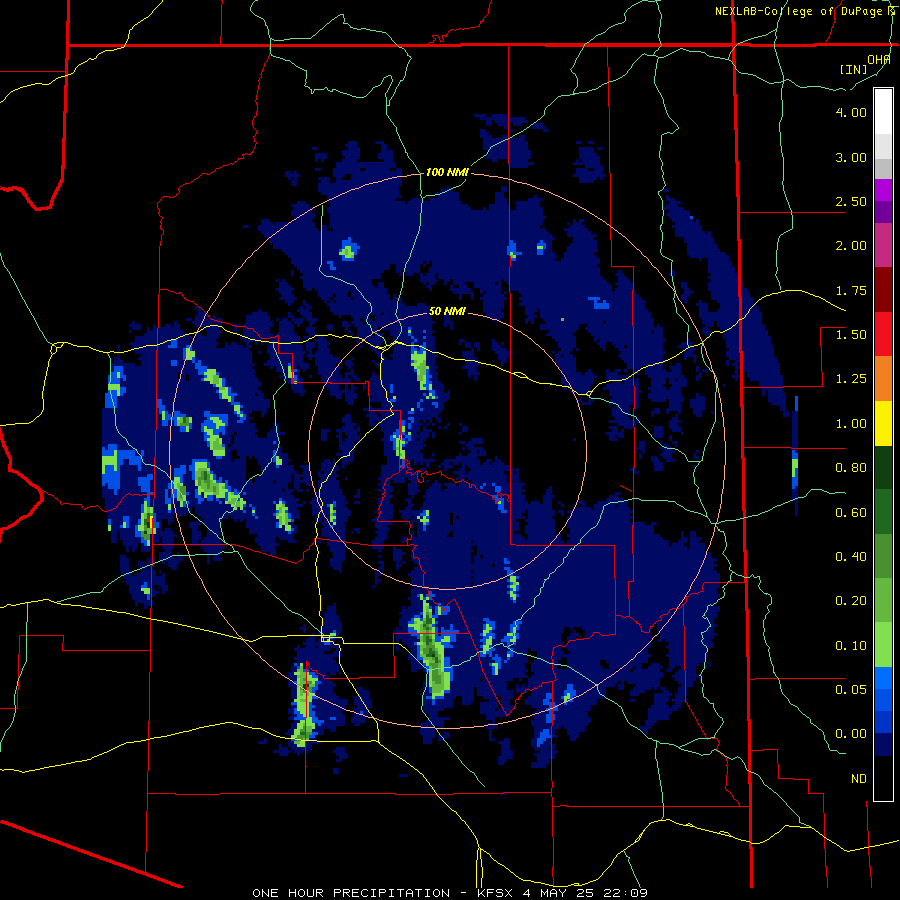Screen dimensions: 900x900
Task: Click the [IN] units label
Action: click(854, 69)
